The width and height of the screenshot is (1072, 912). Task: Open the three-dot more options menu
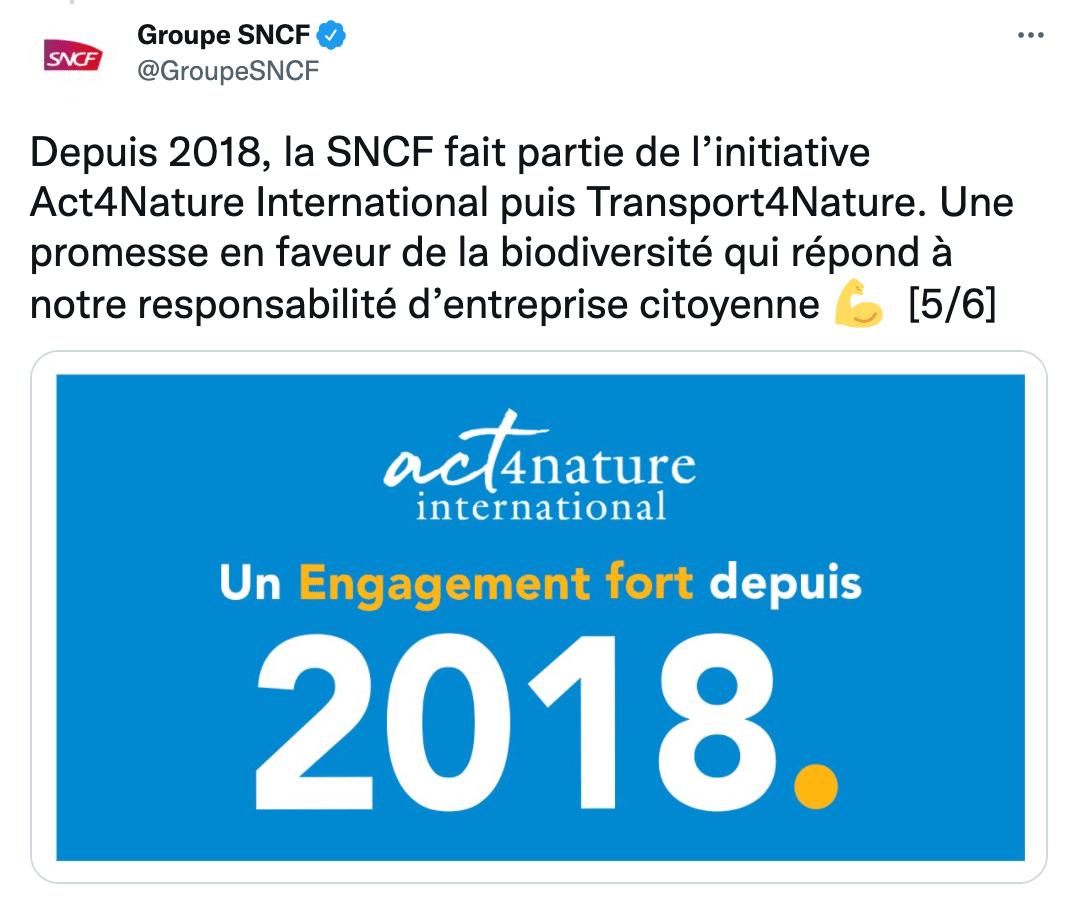(1030, 36)
